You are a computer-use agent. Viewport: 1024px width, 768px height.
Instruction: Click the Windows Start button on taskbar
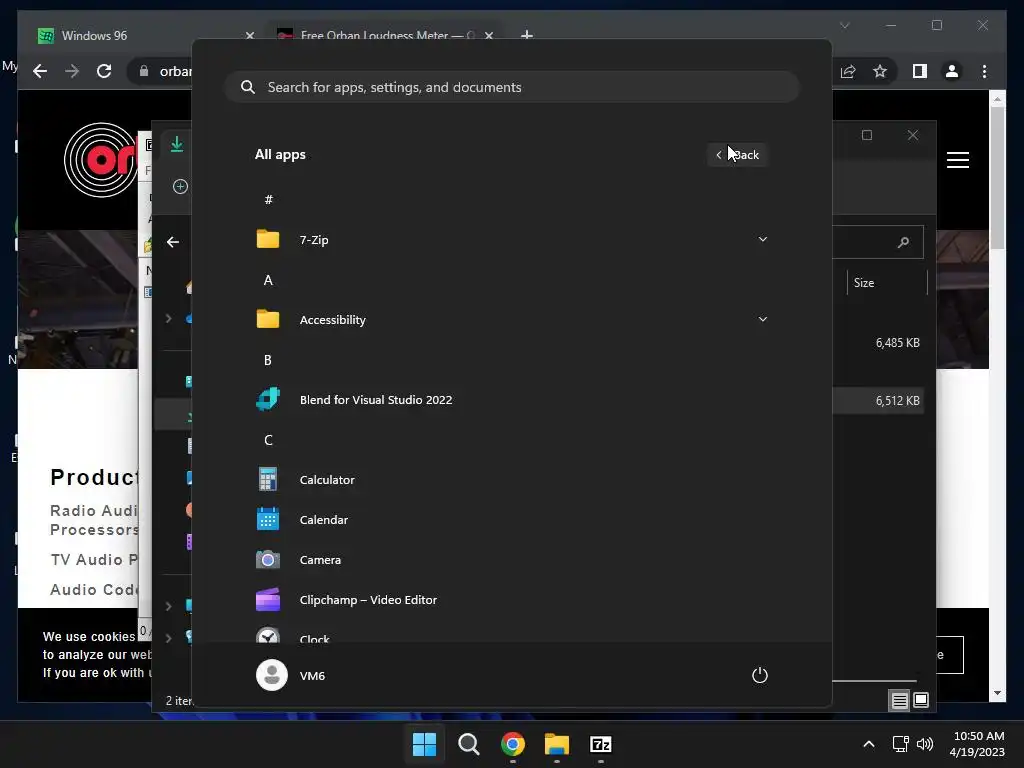coord(424,744)
